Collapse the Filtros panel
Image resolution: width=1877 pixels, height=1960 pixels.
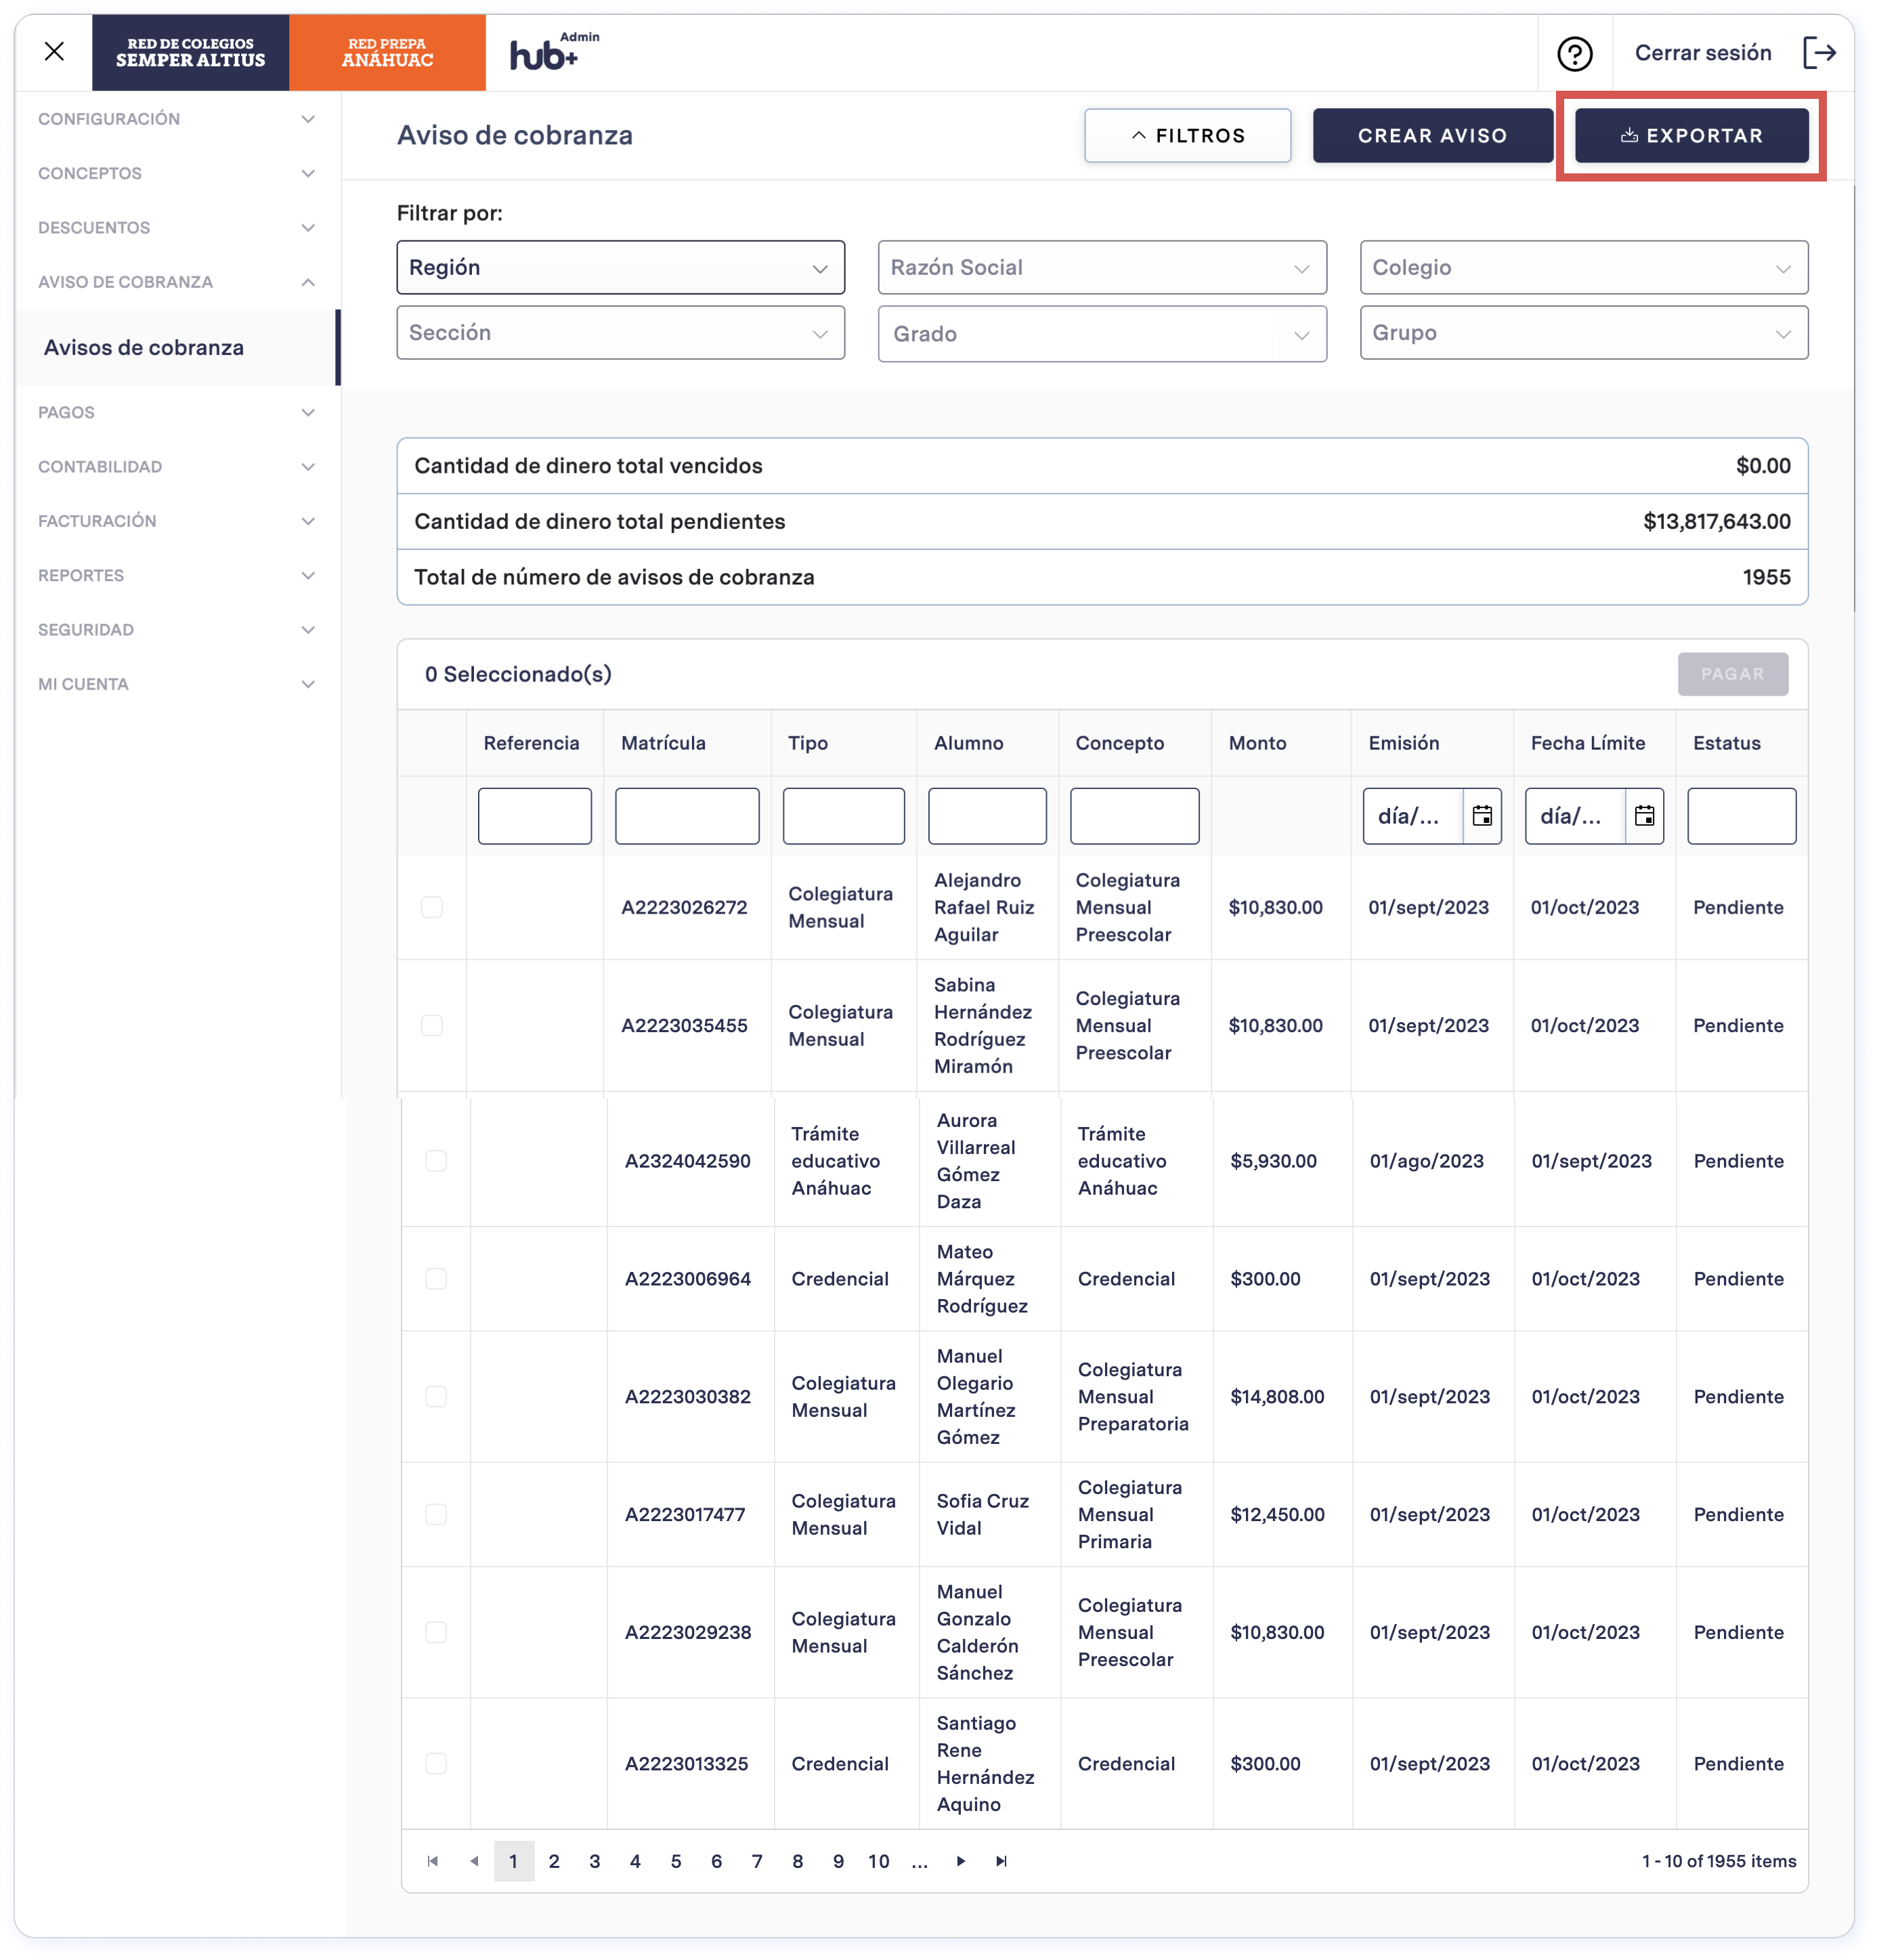click(1187, 135)
